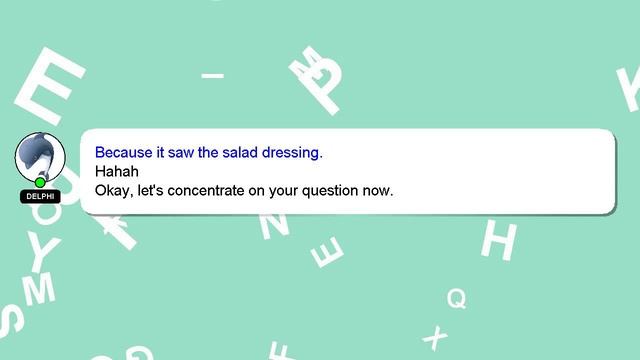Select the black DELPHI name label
Screen dimensions: 640x360
point(40,196)
